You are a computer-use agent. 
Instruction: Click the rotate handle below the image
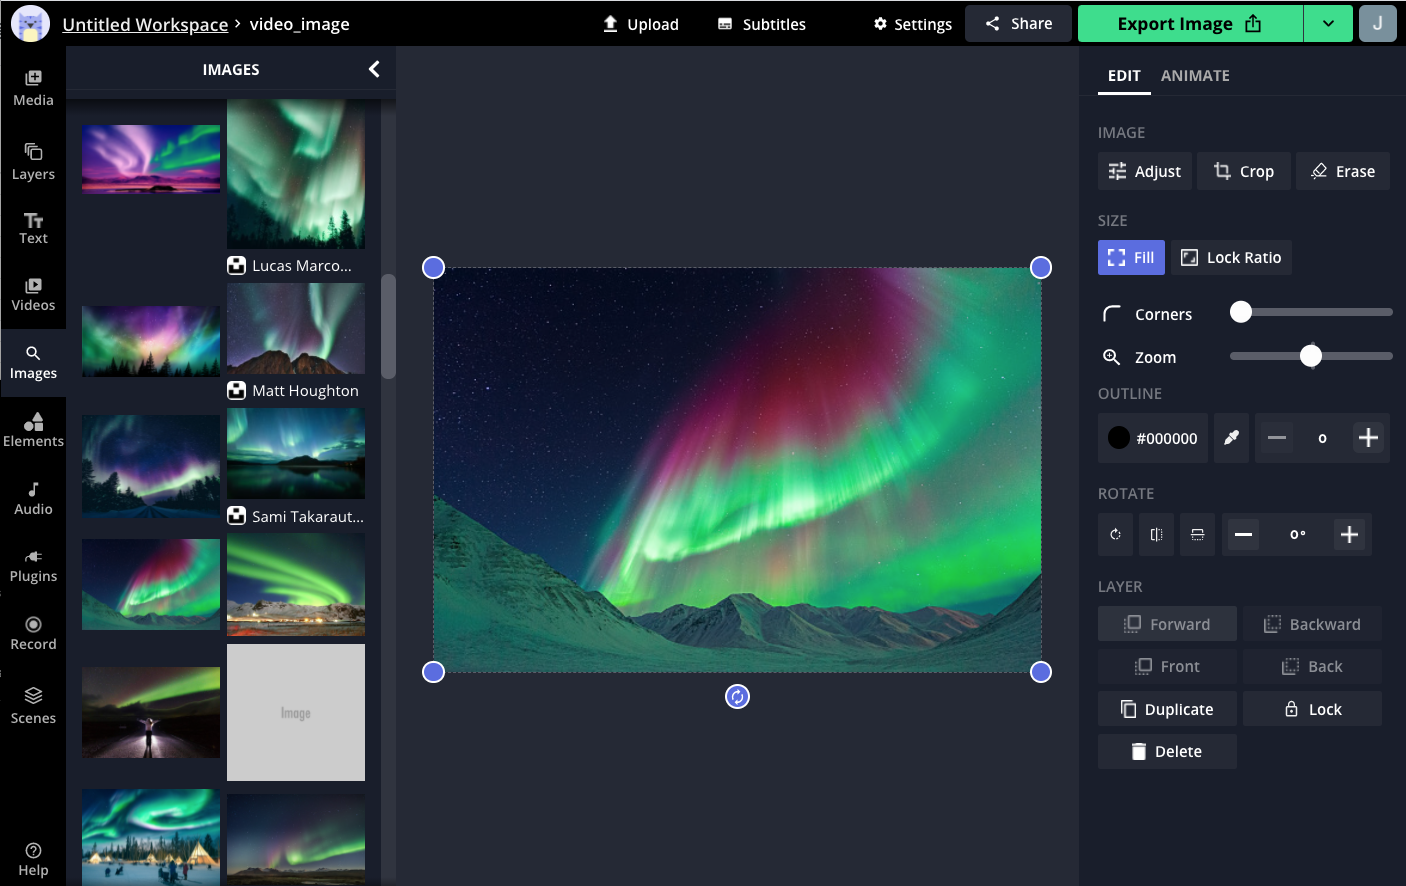(x=737, y=697)
